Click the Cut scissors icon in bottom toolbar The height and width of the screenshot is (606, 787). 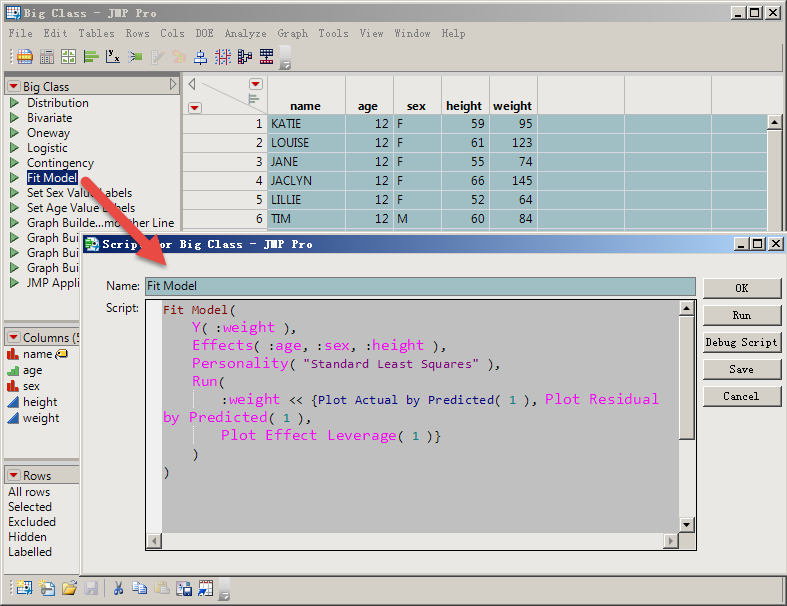point(118,589)
